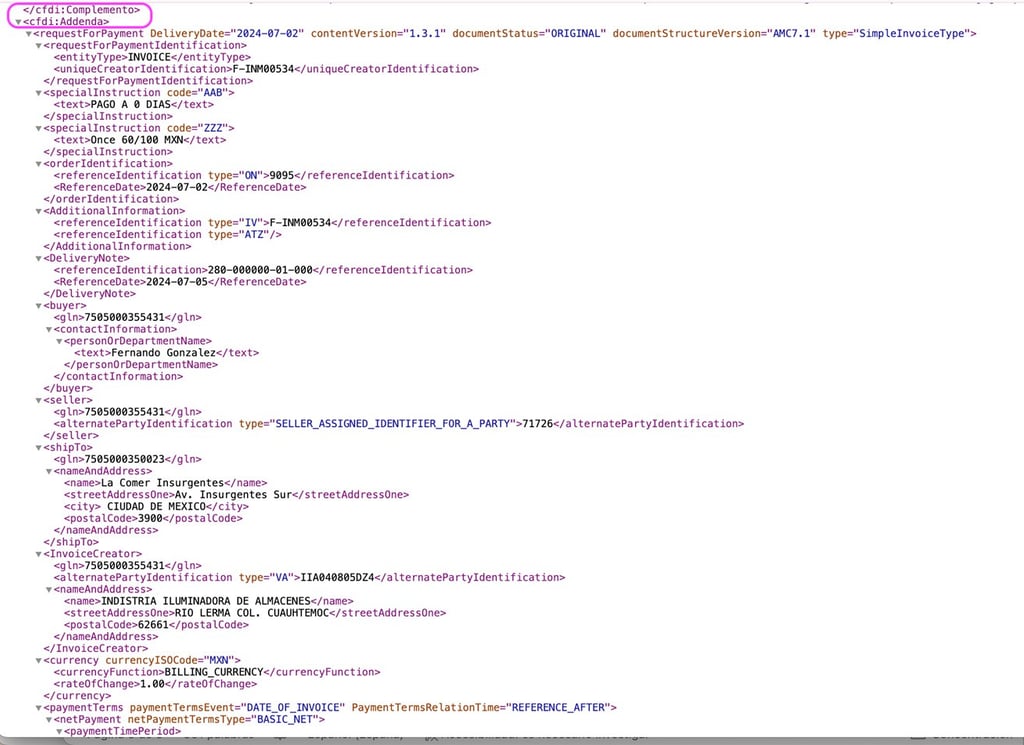Screen dimensions: 1024x745
Task: Click the closing </shipTo> tag
Action: point(71,542)
